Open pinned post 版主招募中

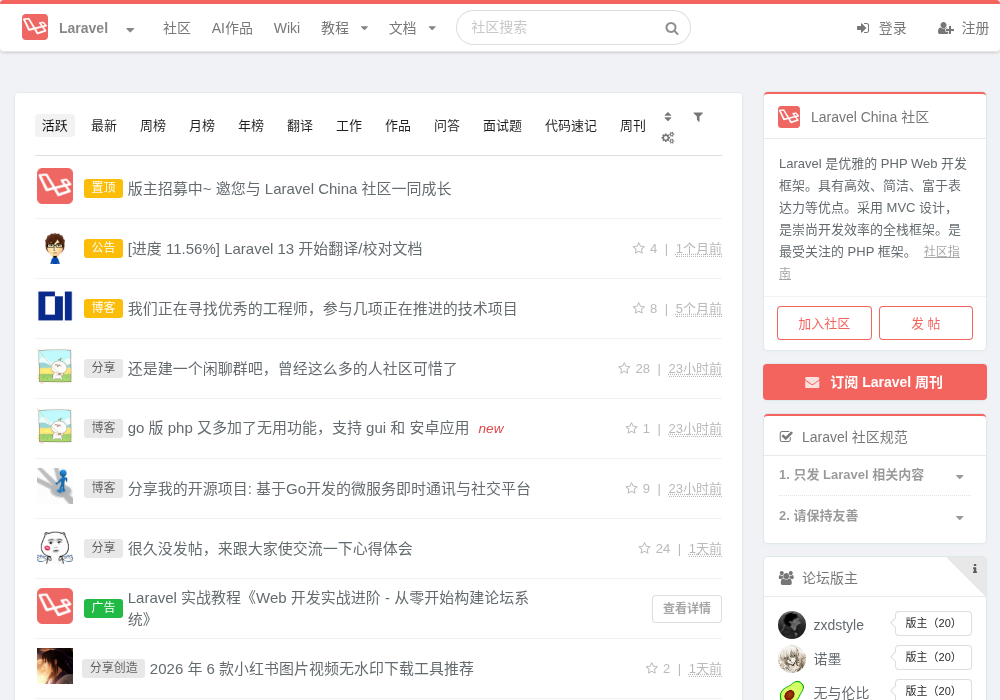point(290,189)
